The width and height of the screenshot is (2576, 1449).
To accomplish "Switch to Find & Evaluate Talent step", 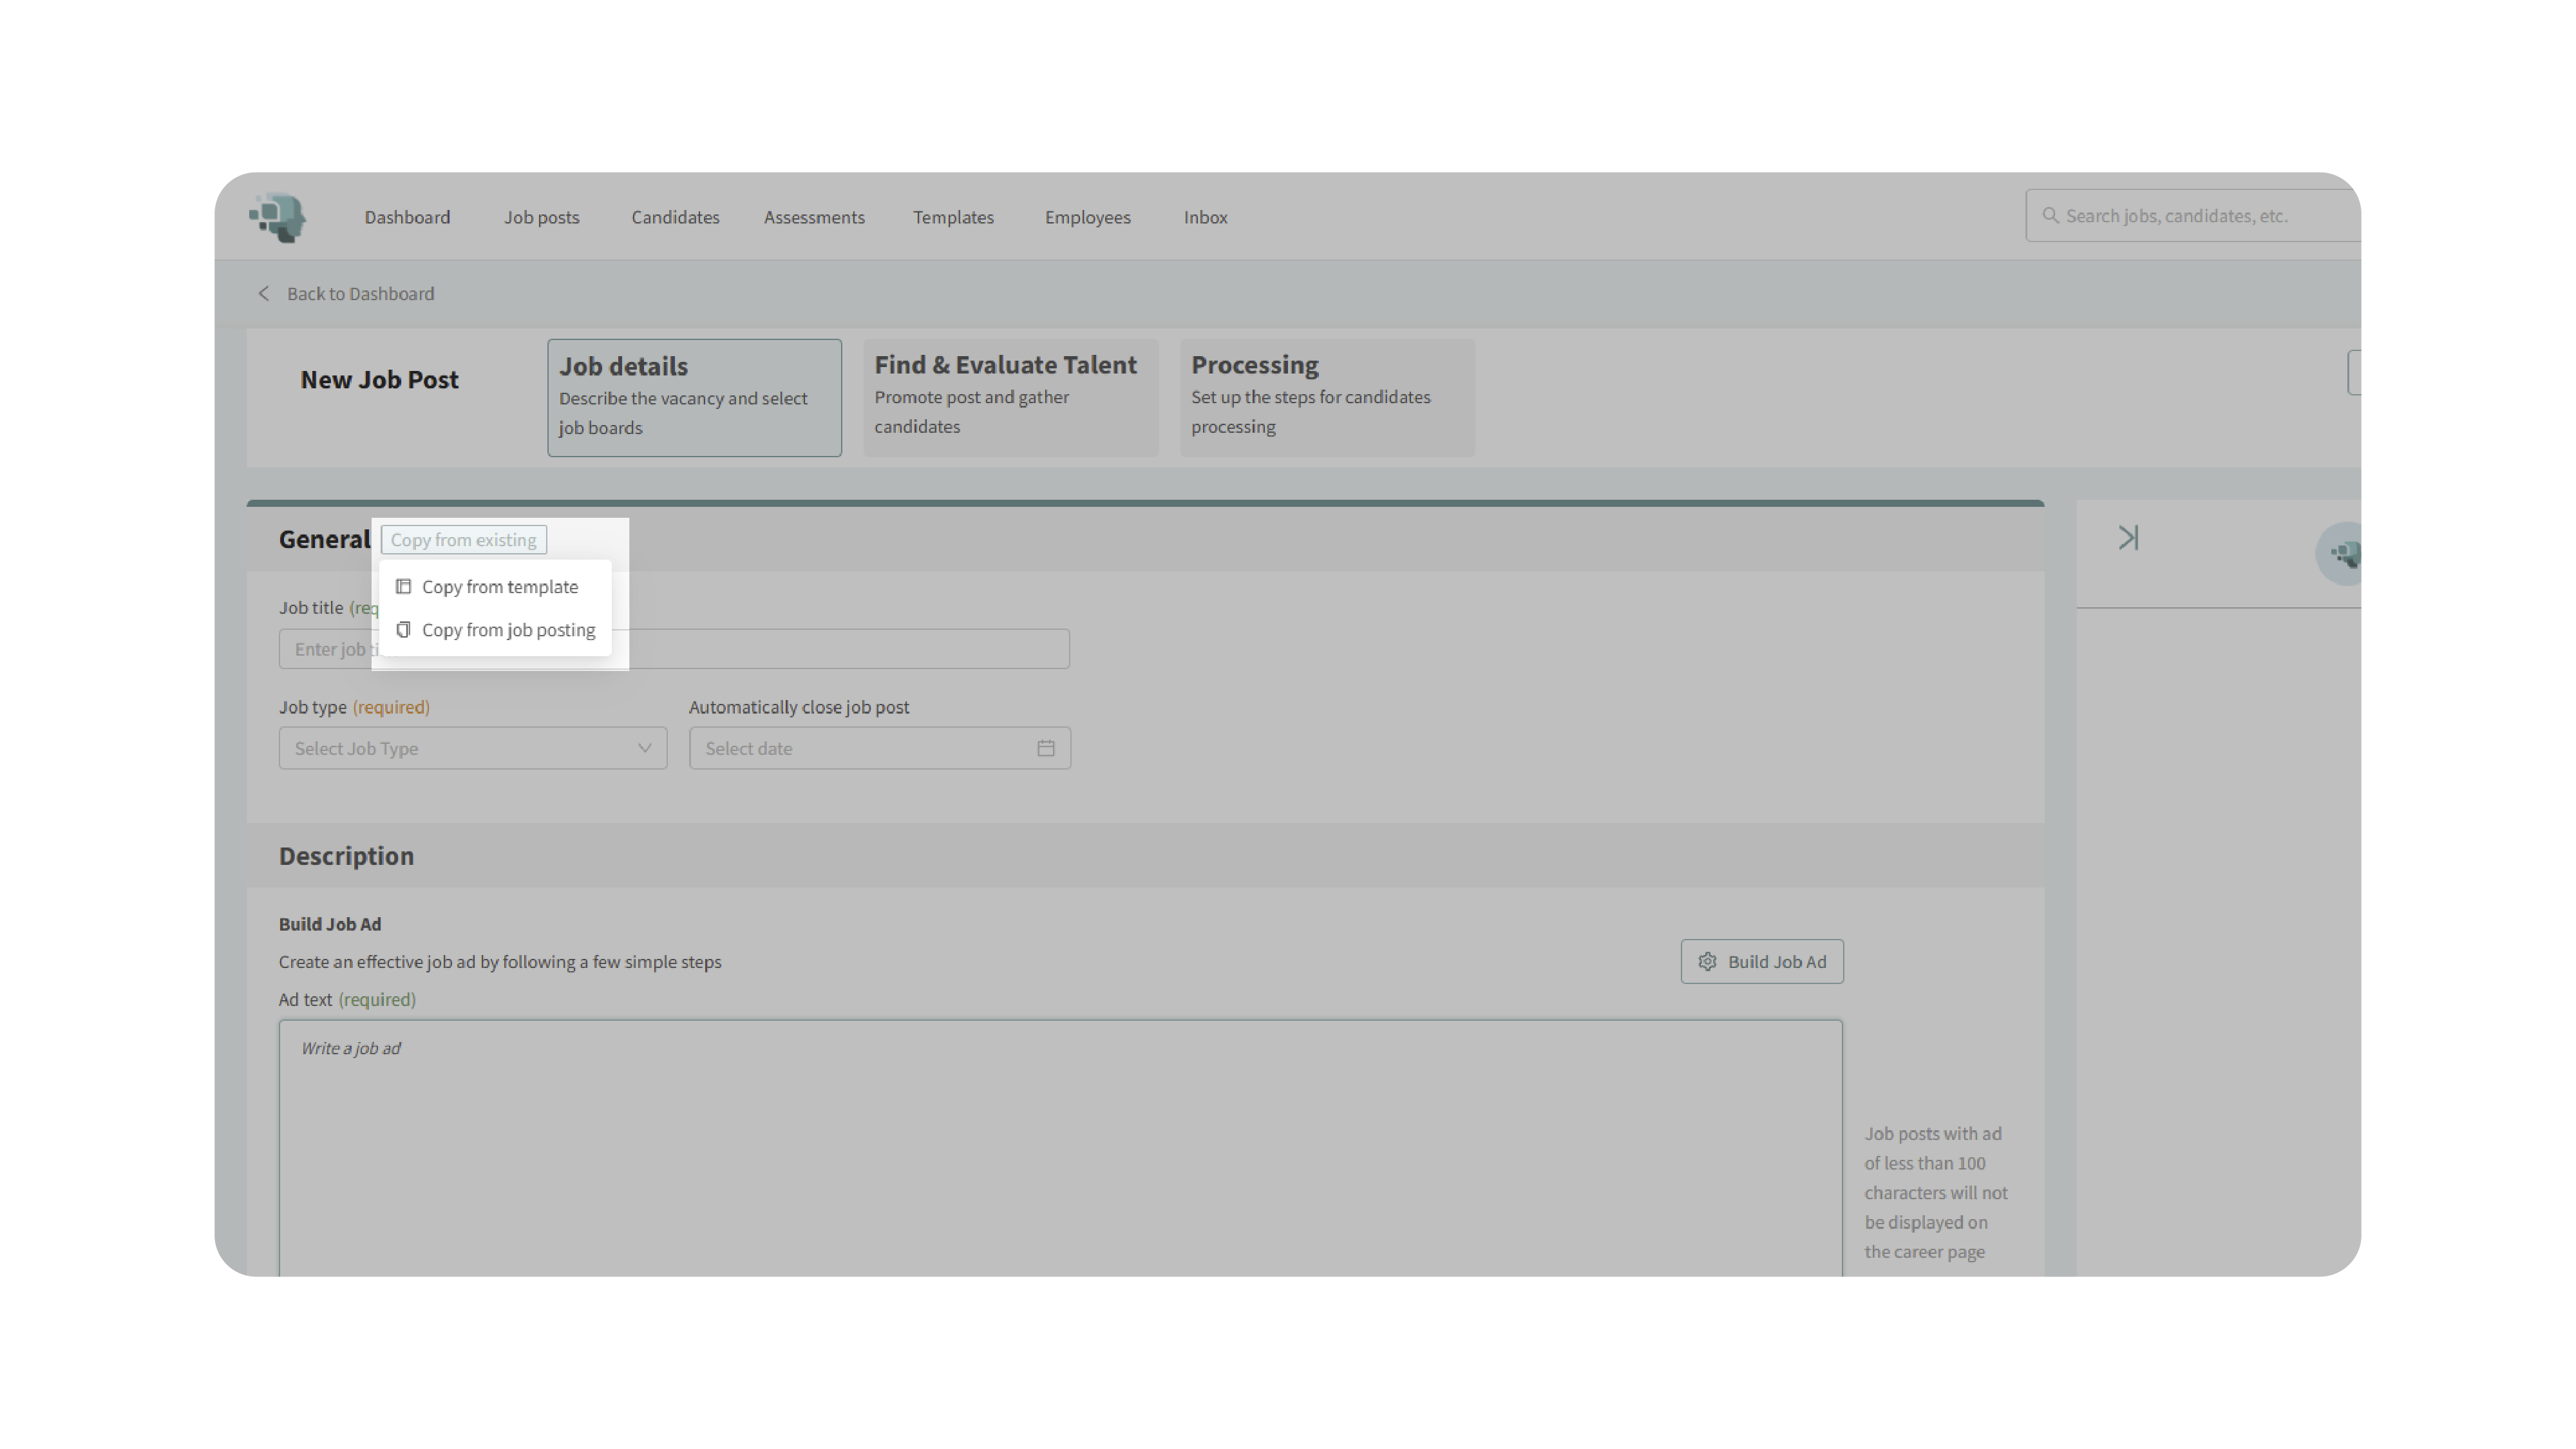I will pos(1010,397).
